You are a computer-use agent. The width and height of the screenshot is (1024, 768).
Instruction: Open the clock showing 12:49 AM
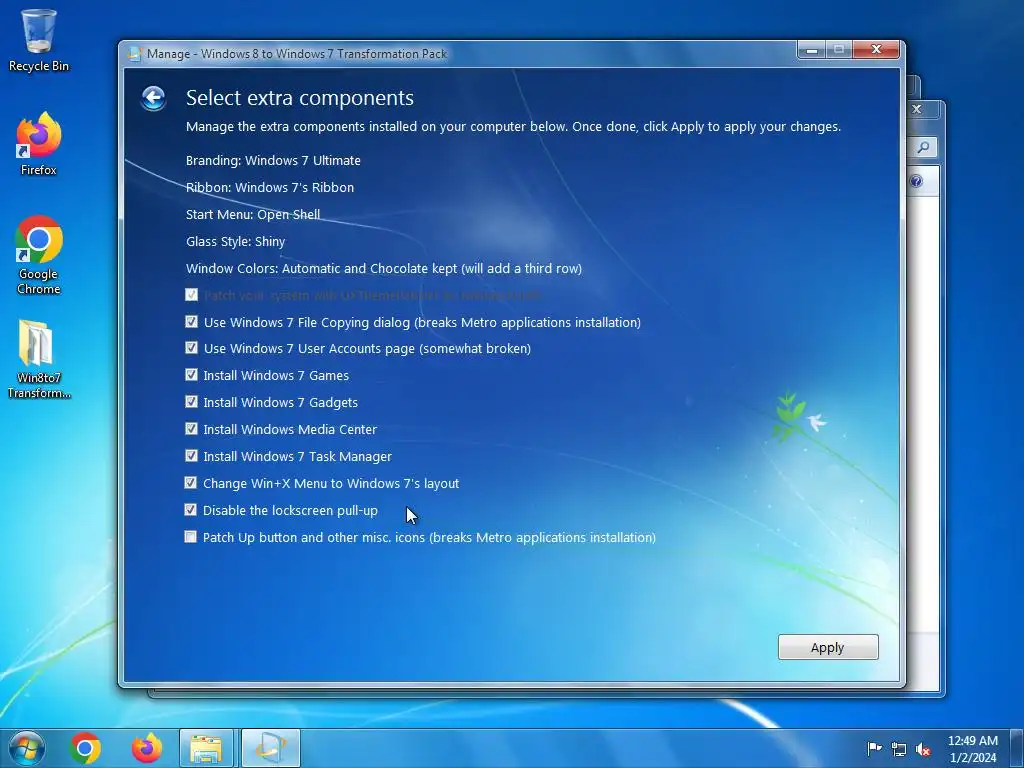point(972,748)
